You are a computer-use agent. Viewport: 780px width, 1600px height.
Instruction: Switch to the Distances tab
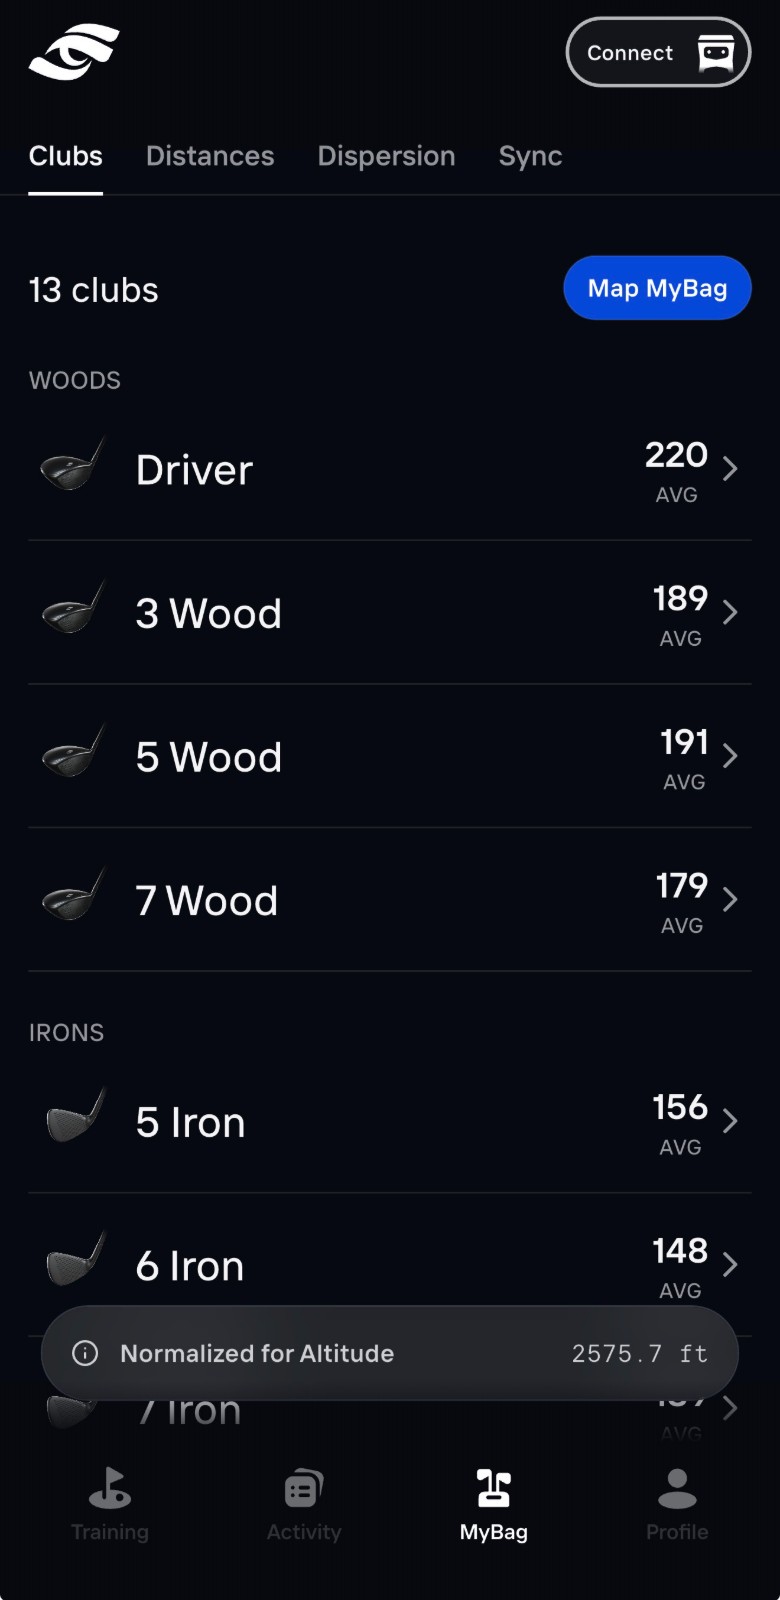(210, 156)
